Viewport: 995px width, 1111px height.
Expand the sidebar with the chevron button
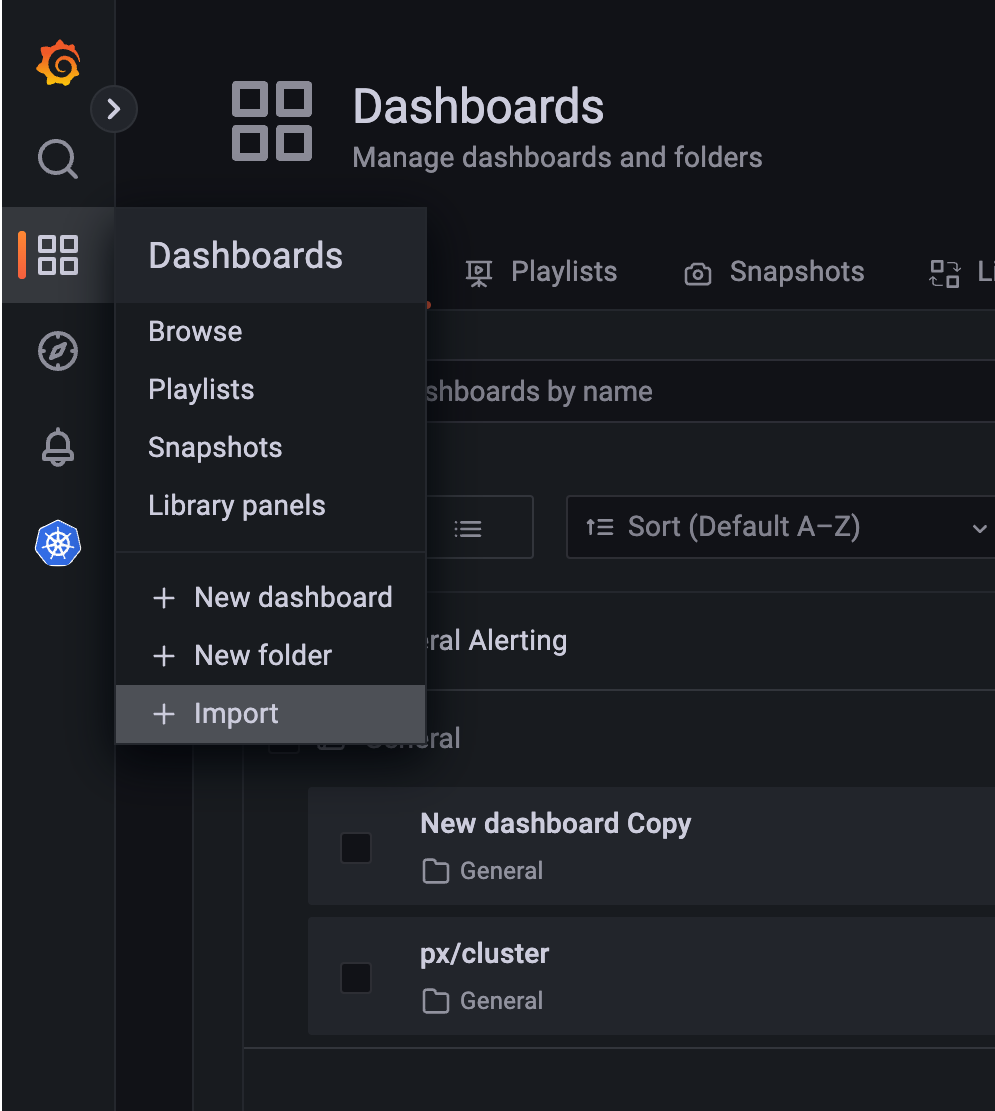[x=114, y=109]
